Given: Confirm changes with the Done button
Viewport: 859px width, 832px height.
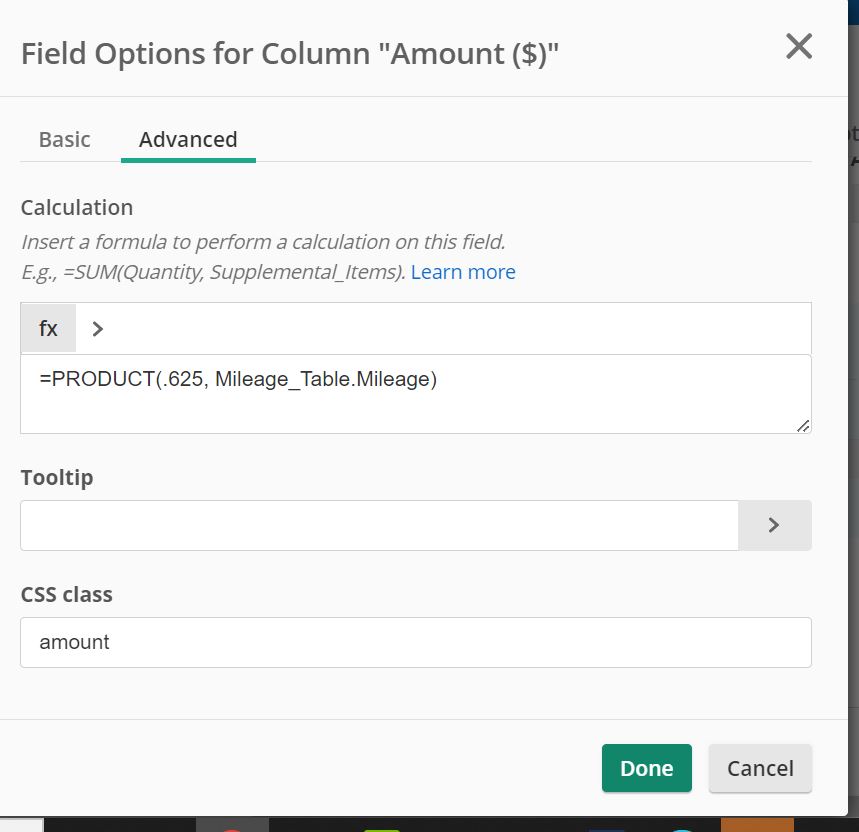Looking at the screenshot, I should click(x=646, y=768).
